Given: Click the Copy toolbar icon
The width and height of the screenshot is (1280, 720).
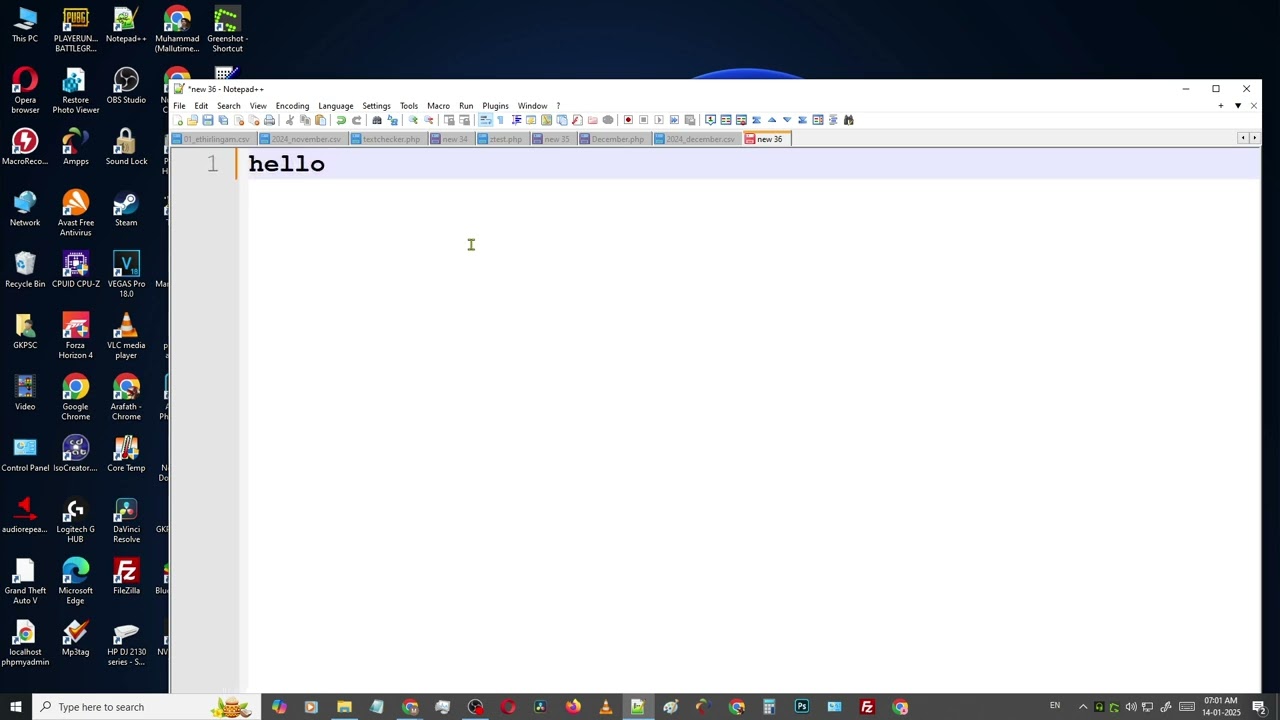Looking at the screenshot, I should point(305,120).
